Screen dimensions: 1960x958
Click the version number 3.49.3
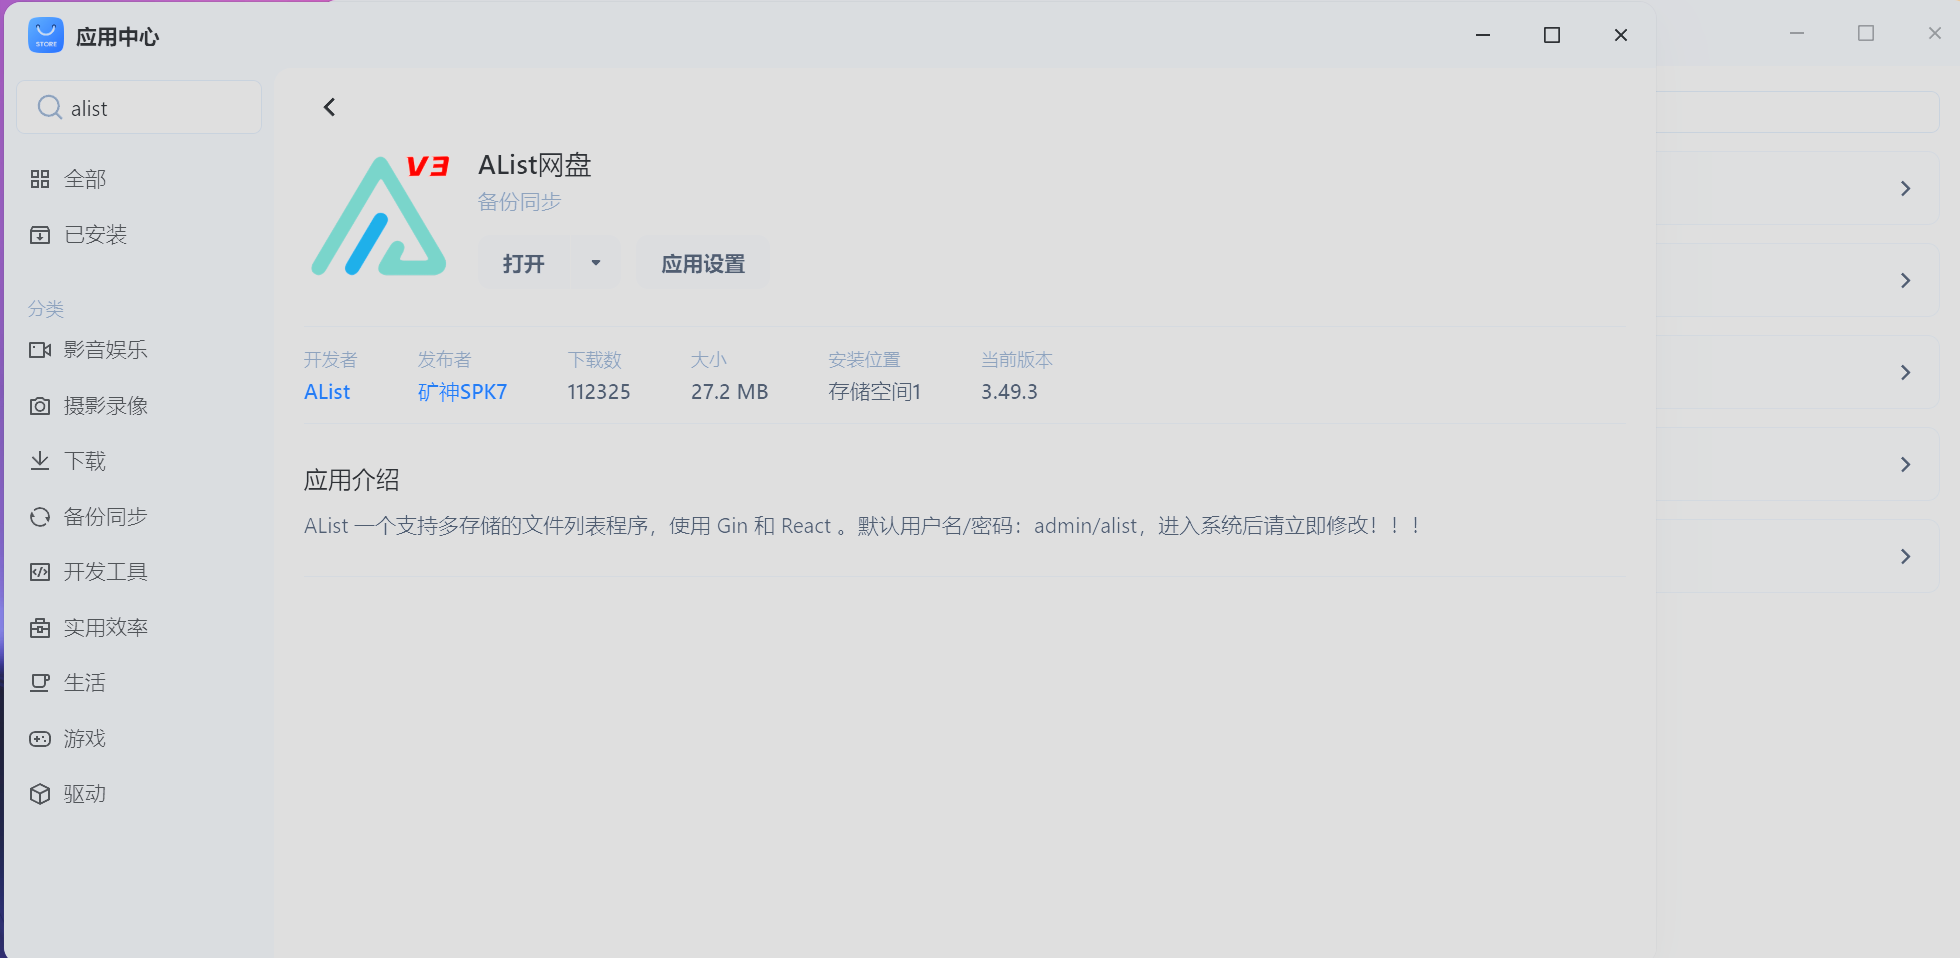click(x=1009, y=392)
